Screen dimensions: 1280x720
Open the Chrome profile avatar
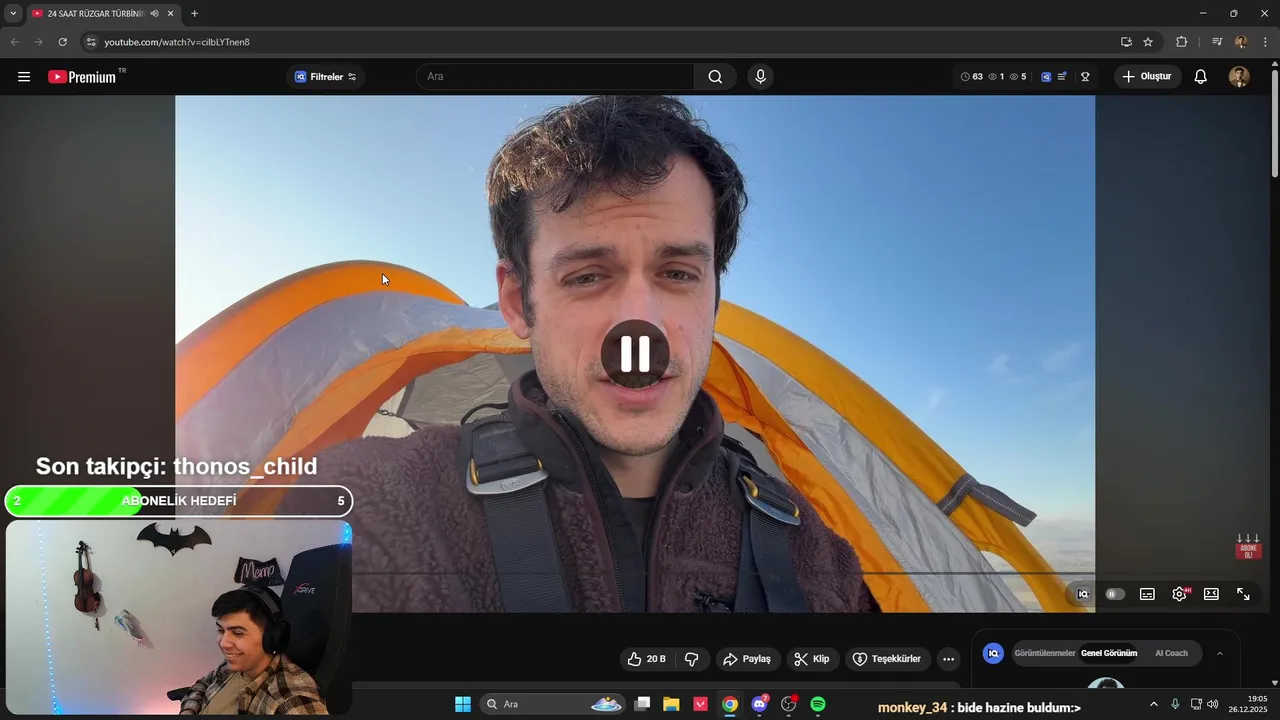[x=1241, y=42]
